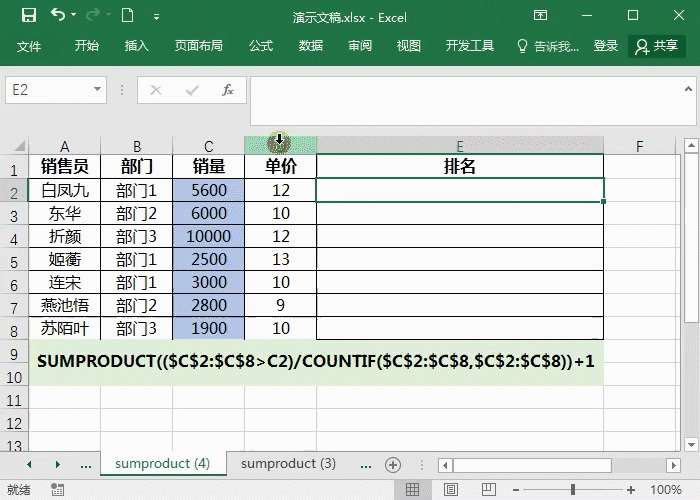700x500 pixels.
Task: Open the 公式 ribbon tab
Action: tap(261, 46)
